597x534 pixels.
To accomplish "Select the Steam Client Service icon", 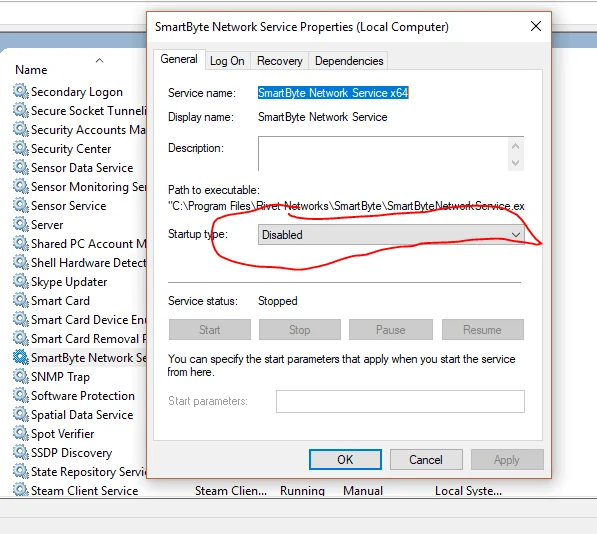I will (21, 490).
